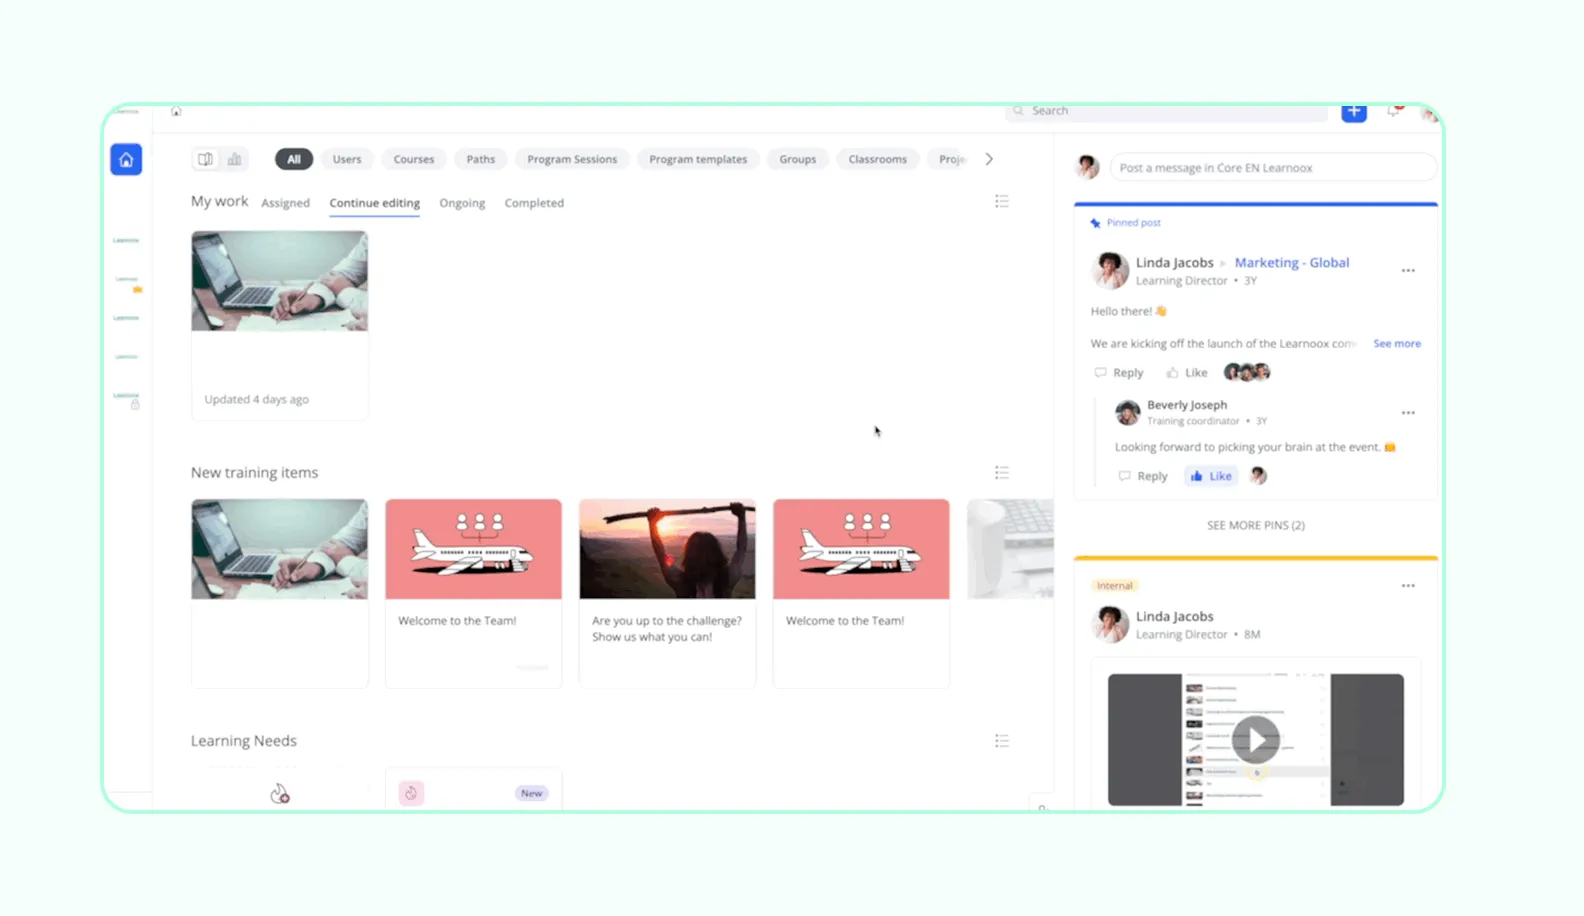Open your avatar next to the message field
Image resolution: width=1584 pixels, height=916 pixels.
click(1088, 167)
